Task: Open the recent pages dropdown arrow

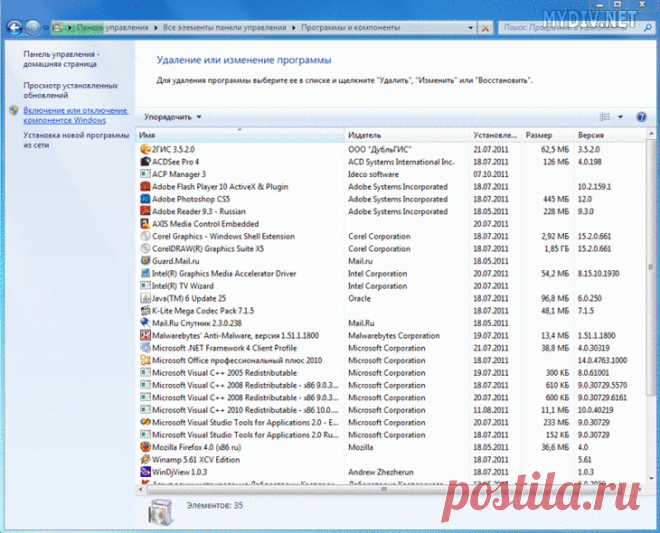Action: (x=46, y=28)
